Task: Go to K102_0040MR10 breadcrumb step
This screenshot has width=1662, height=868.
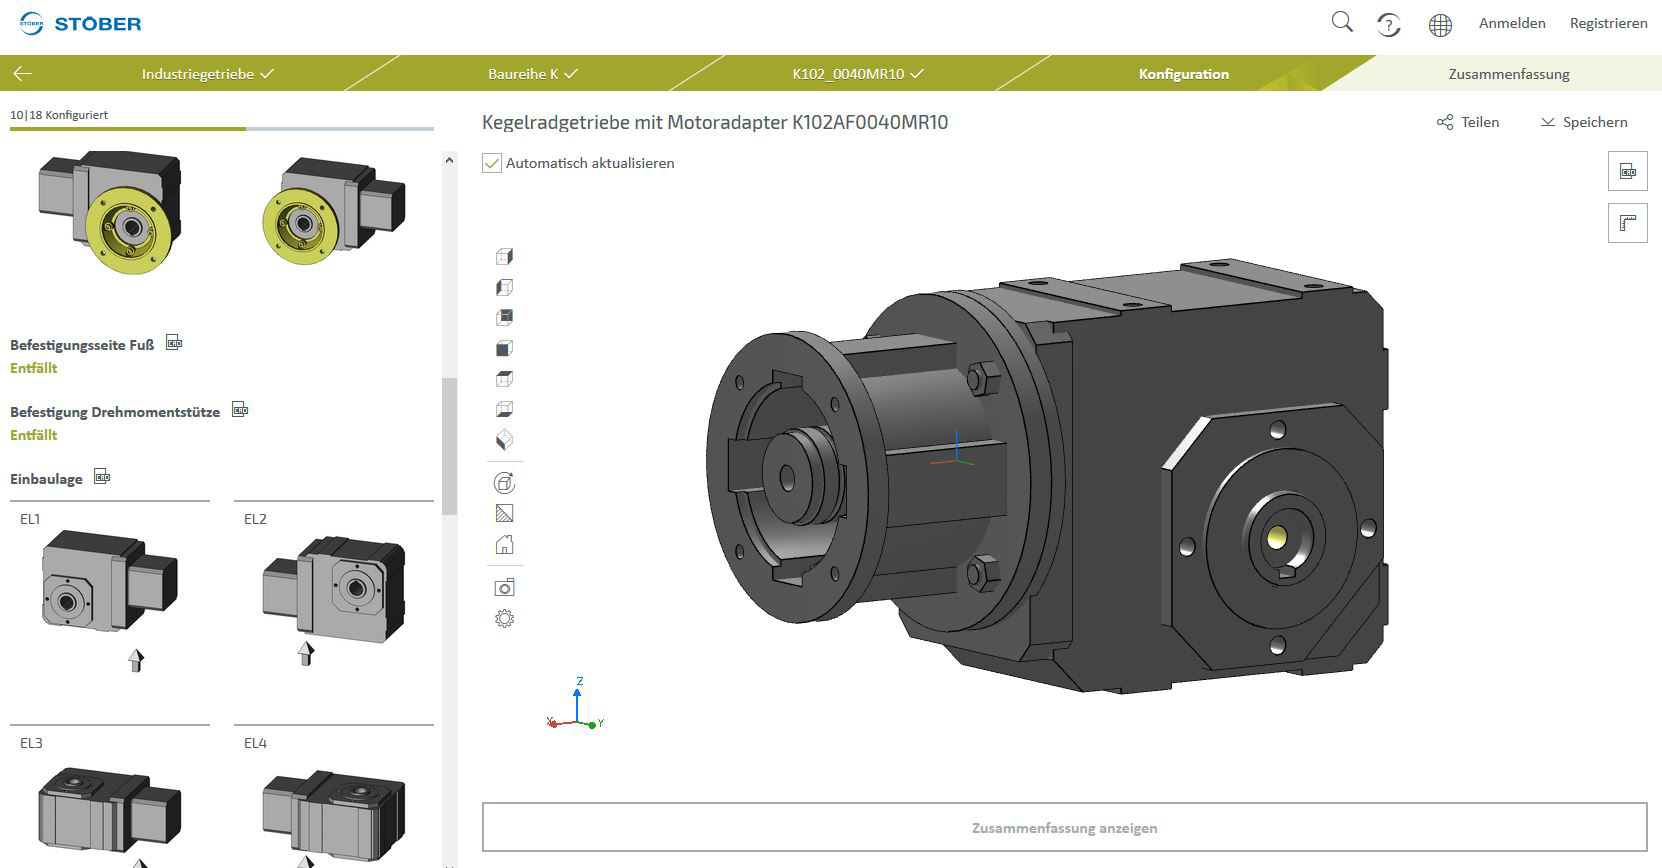Action: [857, 74]
